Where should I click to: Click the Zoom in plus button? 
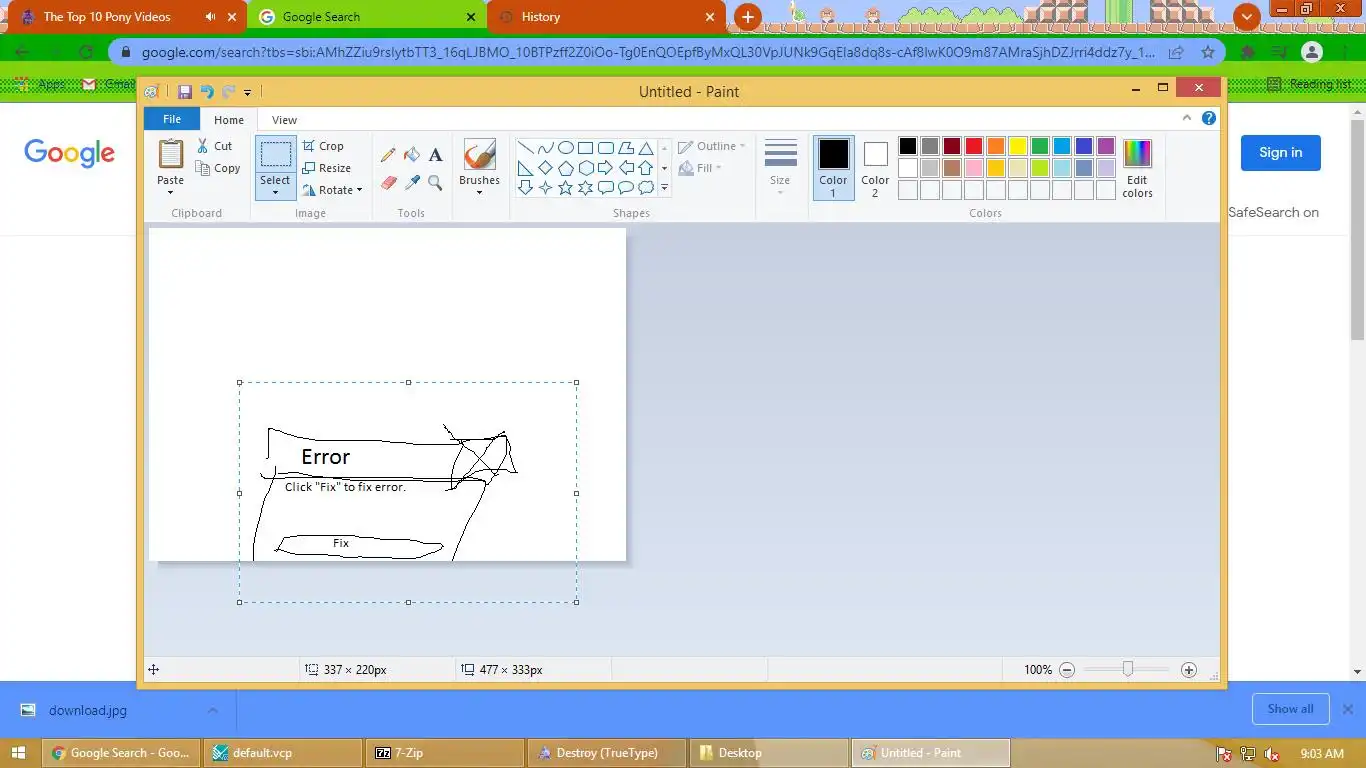coord(1188,670)
